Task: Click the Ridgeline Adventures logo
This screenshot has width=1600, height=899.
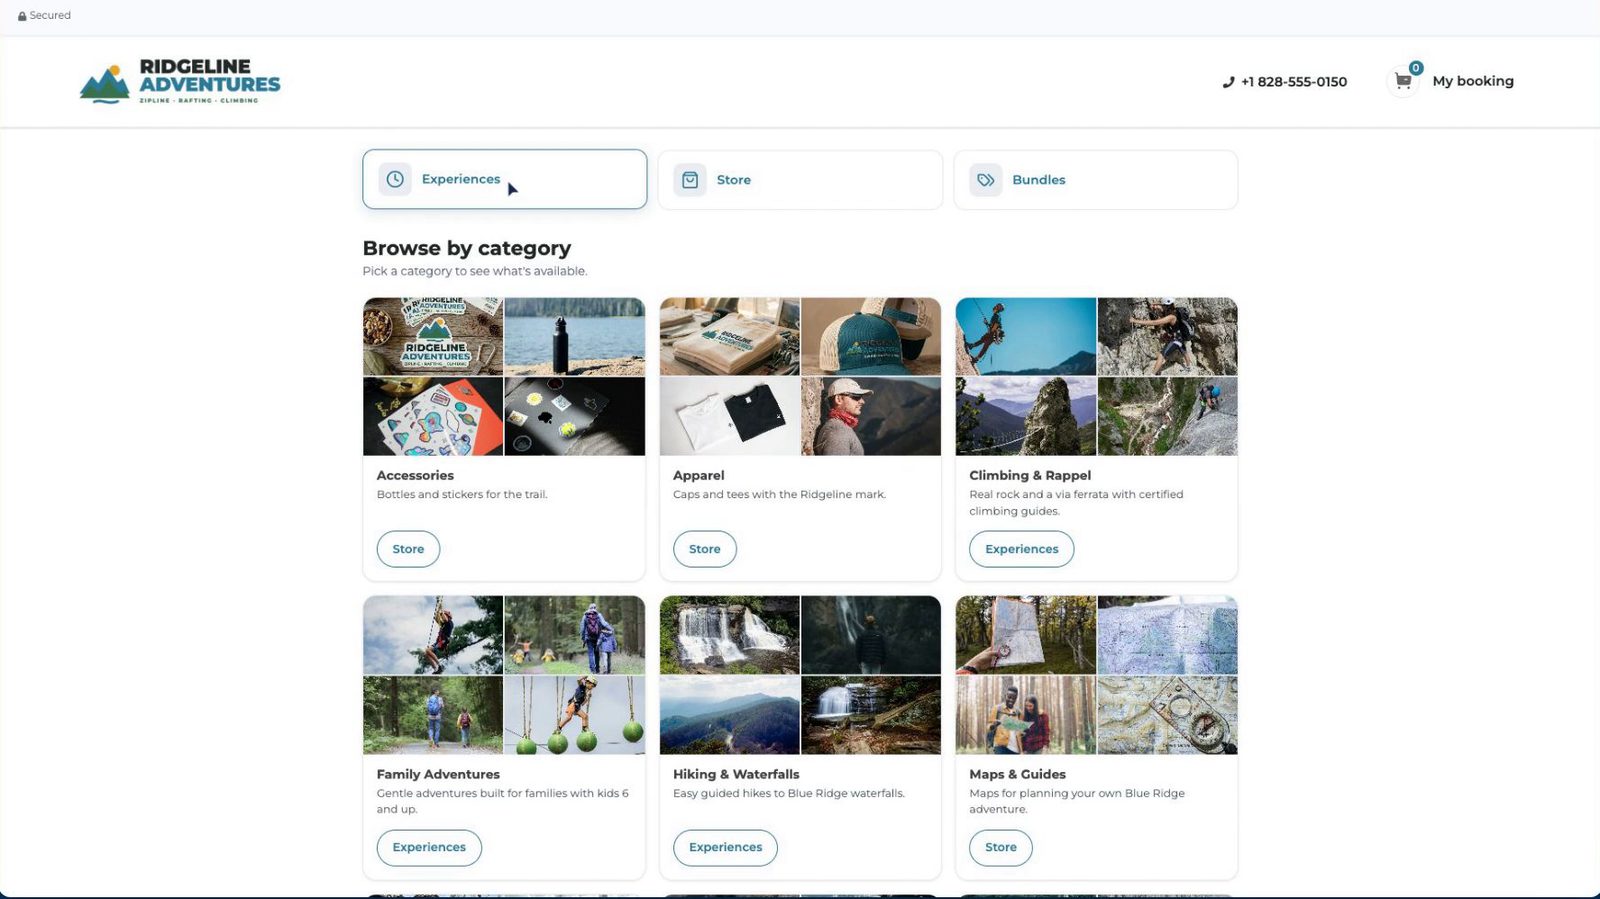Action: (180, 81)
